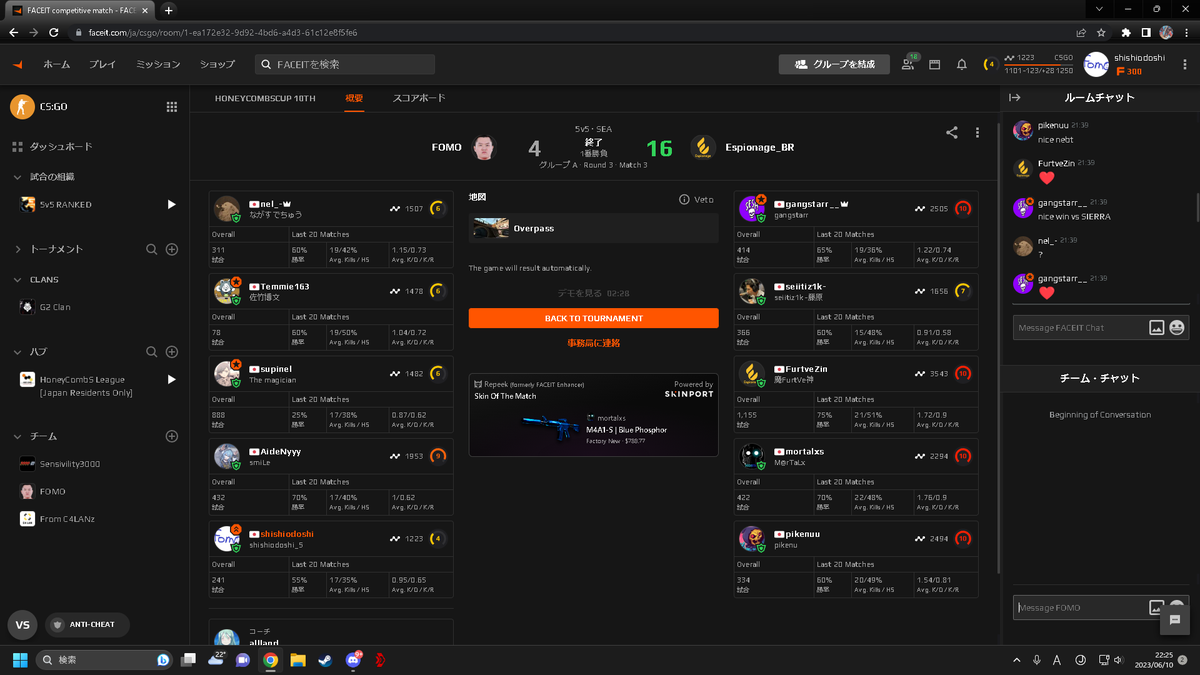Add a tournament with the トーナメント plus icon

tap(172, 249)
